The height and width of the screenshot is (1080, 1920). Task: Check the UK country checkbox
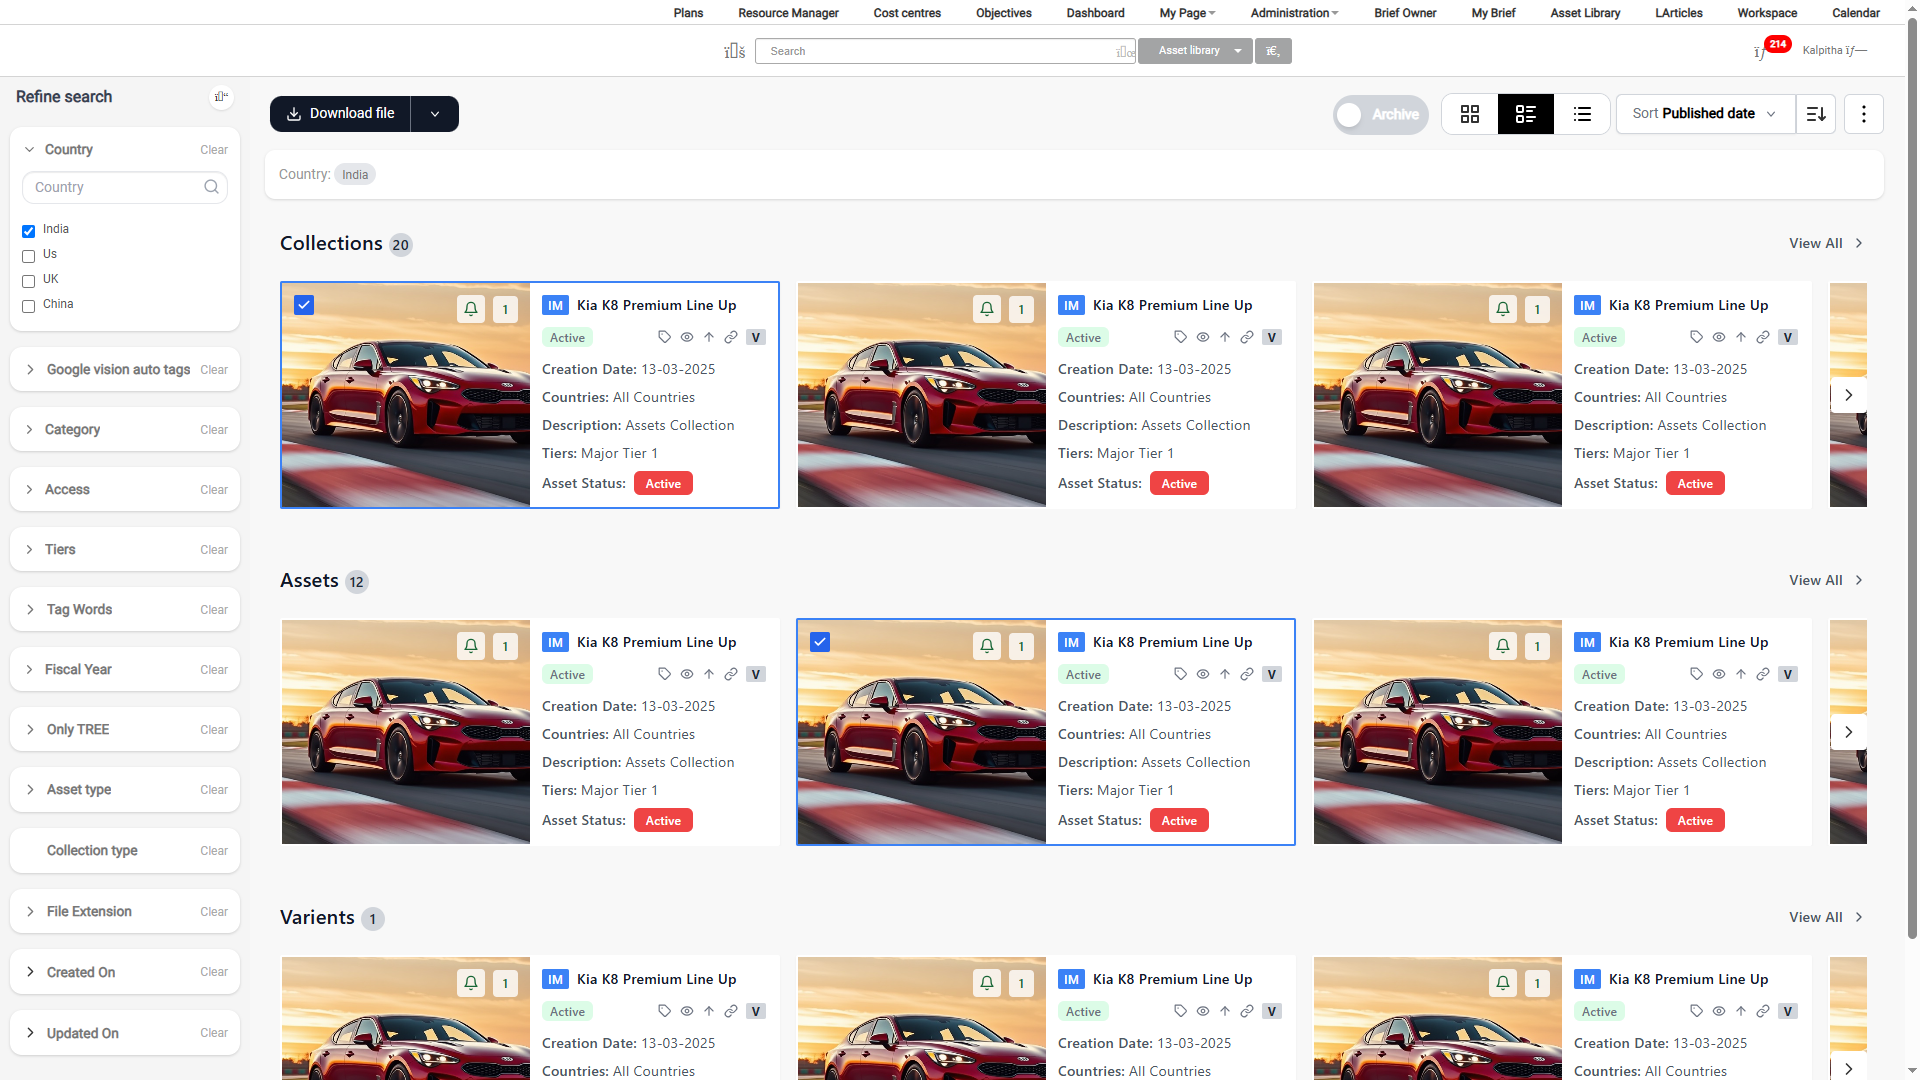click(x=29, y=281)
